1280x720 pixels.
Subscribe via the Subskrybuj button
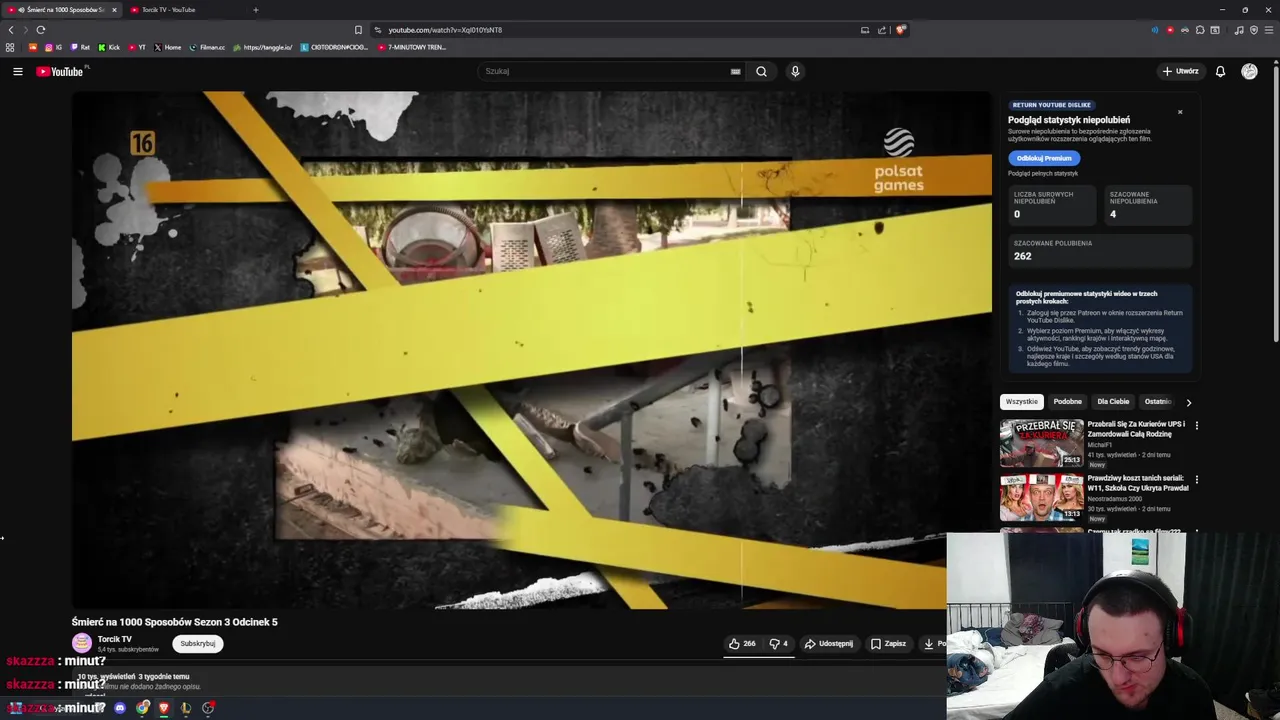[x=197, y=644]
